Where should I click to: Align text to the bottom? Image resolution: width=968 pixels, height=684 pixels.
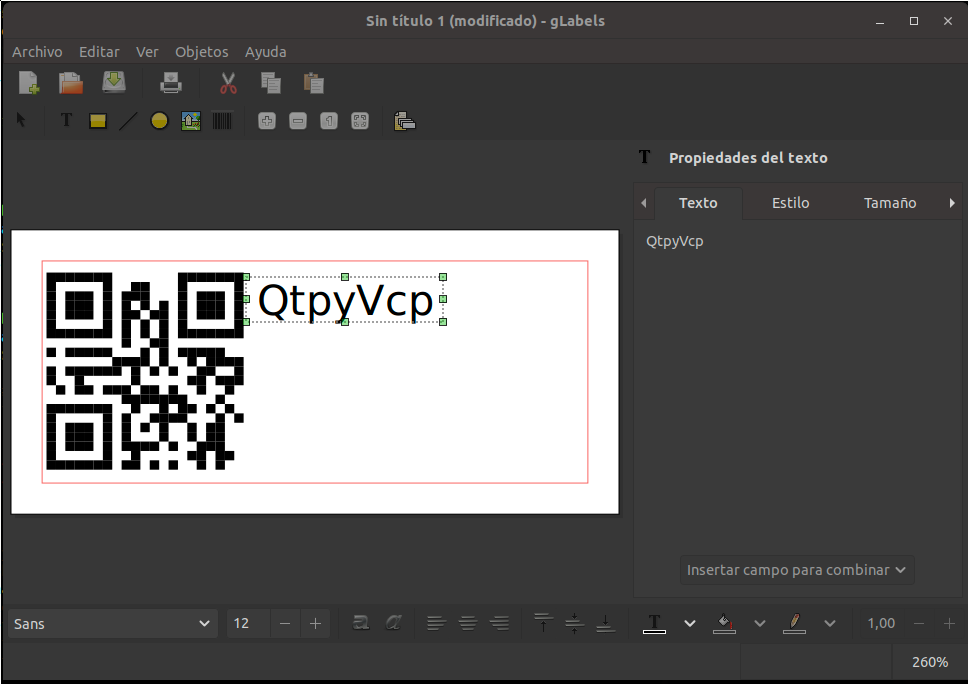point(606,624)
